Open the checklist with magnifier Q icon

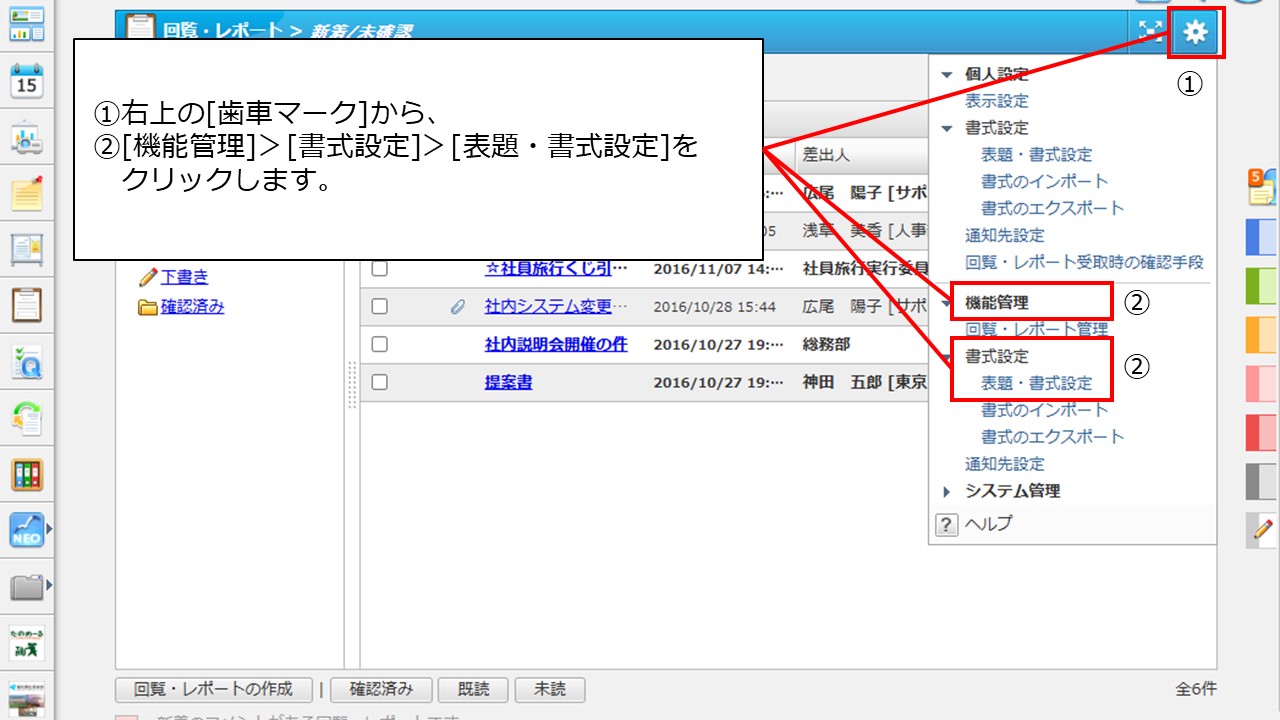27,362
